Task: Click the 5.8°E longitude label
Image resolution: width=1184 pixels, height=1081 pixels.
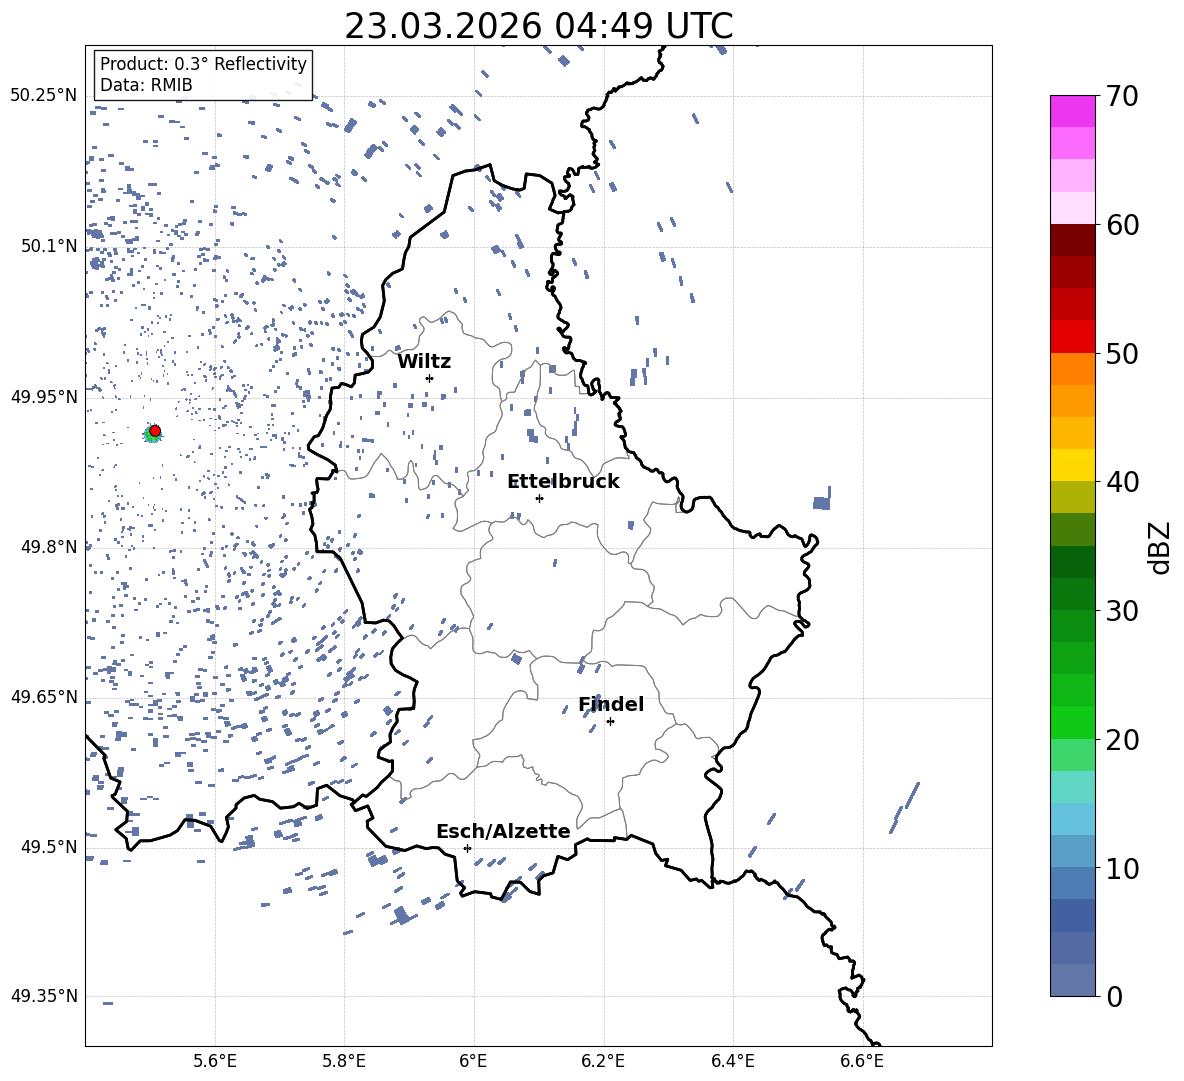Action: pos(344,1061)
